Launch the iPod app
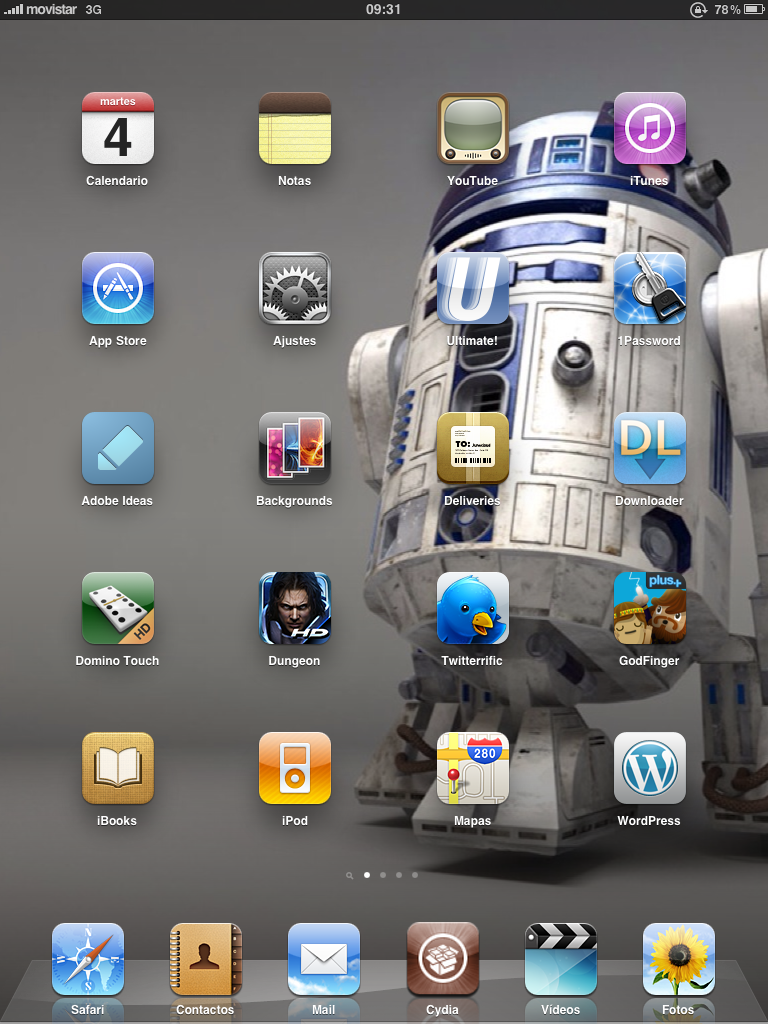 (295, 768)
